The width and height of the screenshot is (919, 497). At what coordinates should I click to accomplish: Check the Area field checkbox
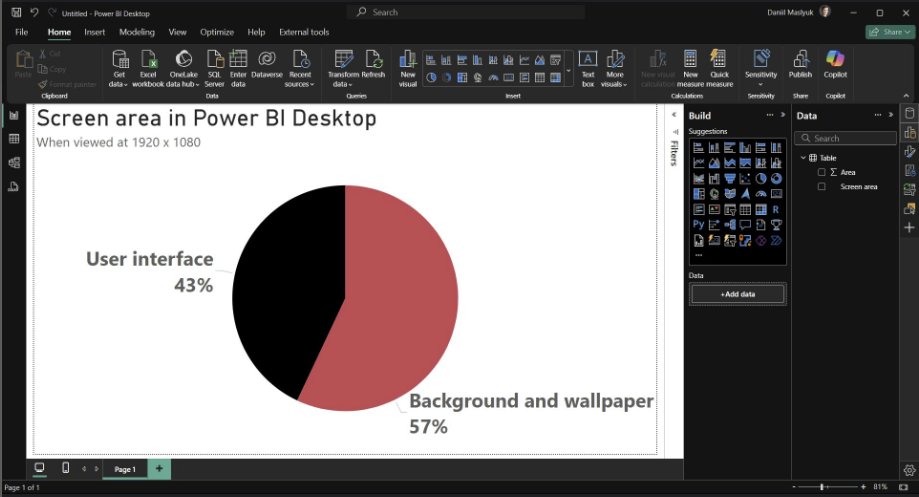pos(822,172)
